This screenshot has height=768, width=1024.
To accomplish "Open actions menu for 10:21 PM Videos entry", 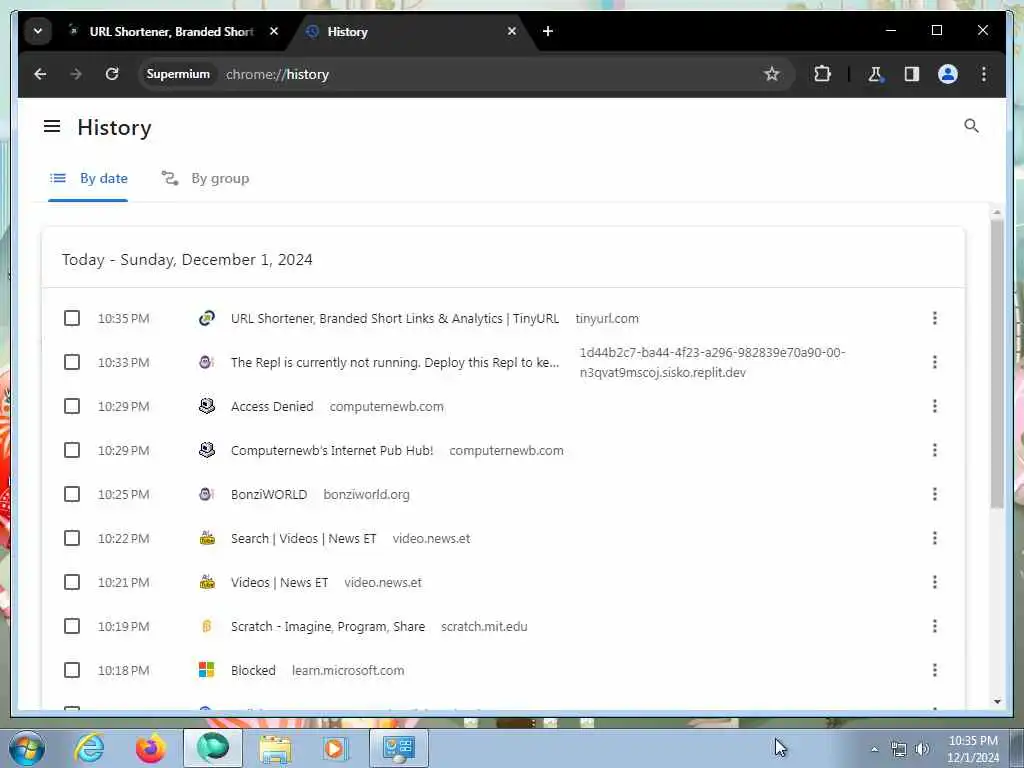I will click(935, 582).
